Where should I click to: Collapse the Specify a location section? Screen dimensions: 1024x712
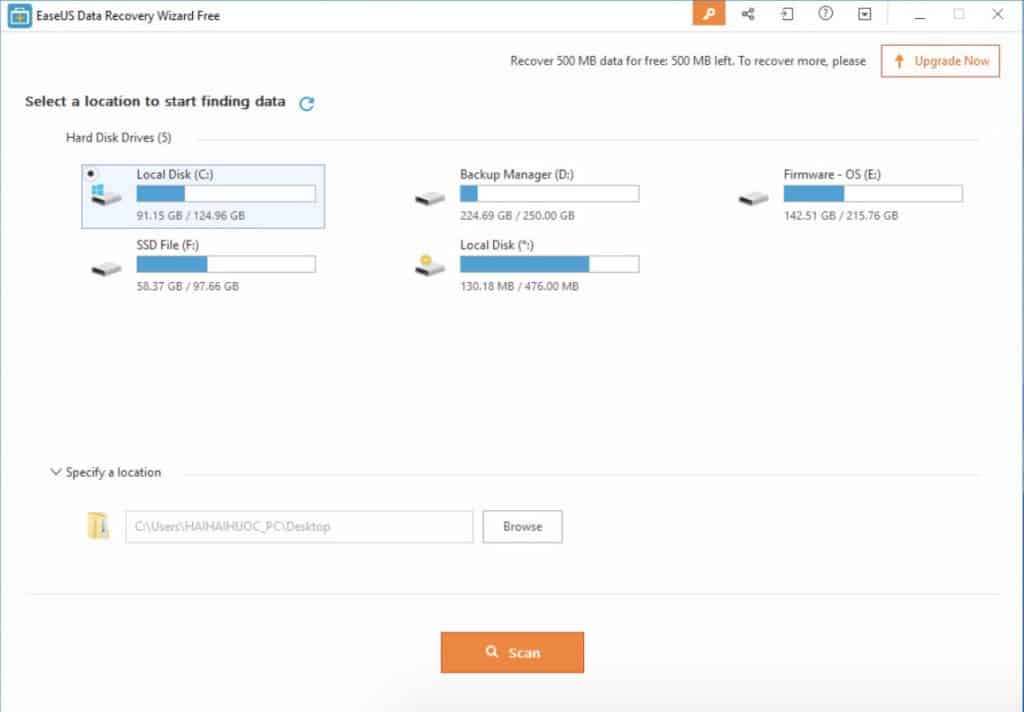56,472
